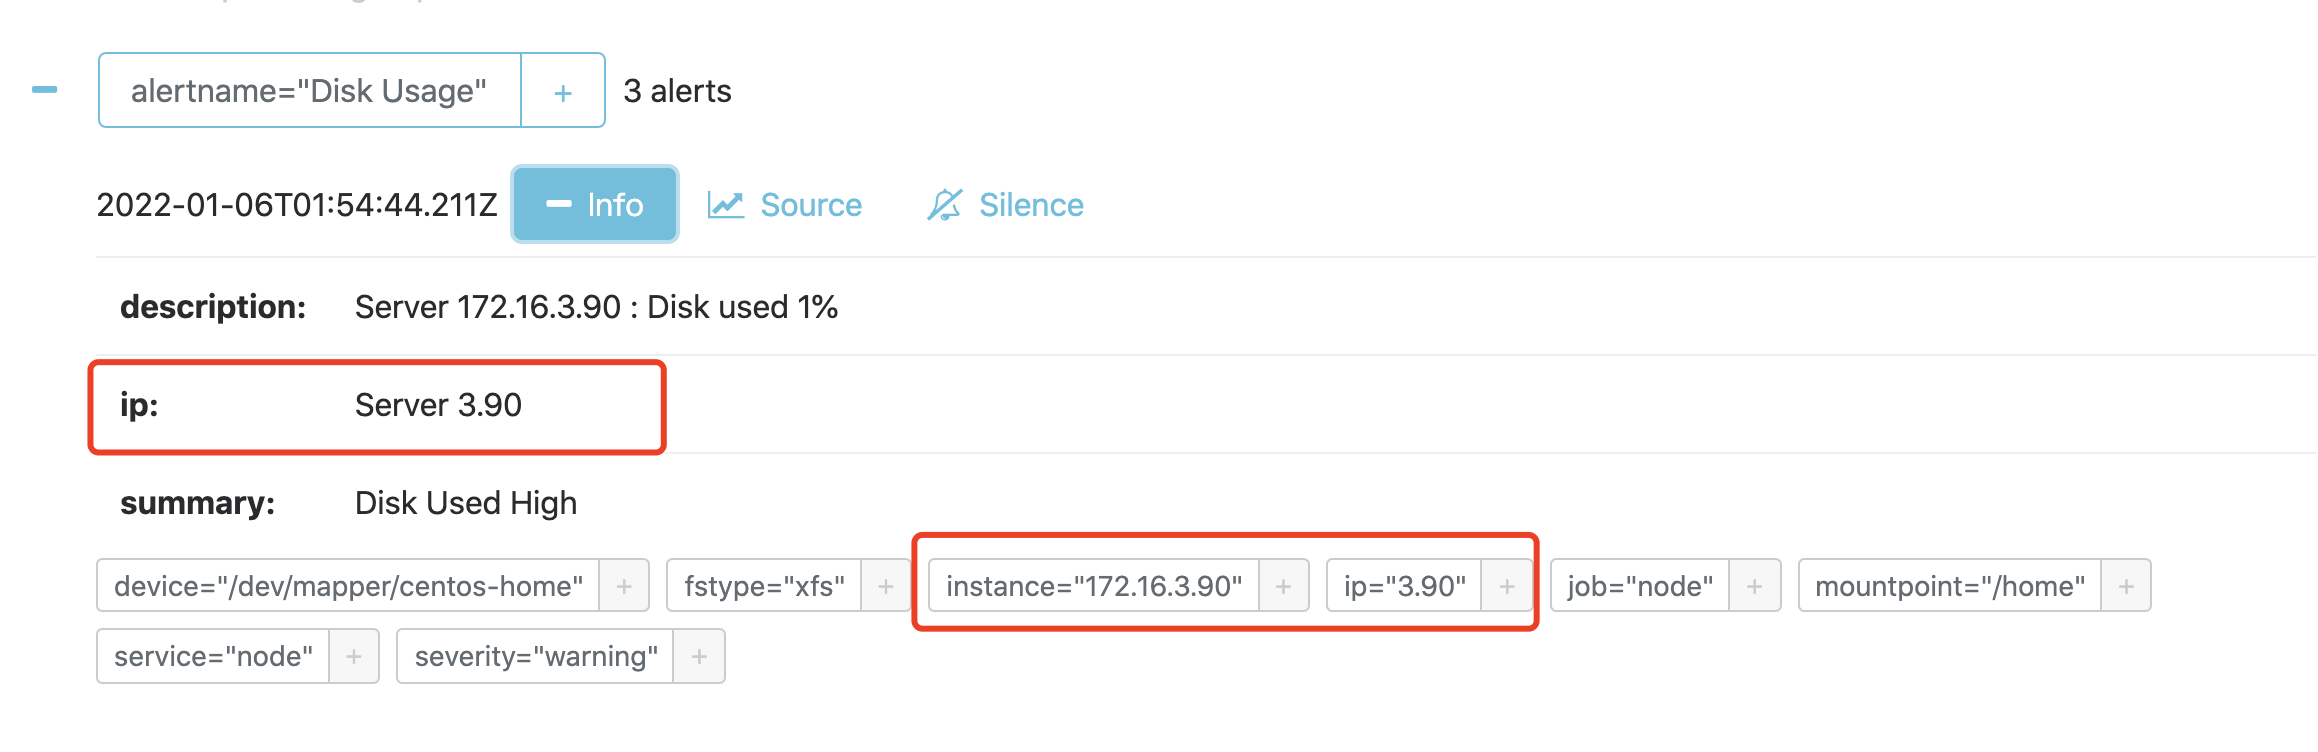Add fstype="xfs" to filter
Image resolution: width=2318 pixels, height=752 pixels.
click(886, 586)
